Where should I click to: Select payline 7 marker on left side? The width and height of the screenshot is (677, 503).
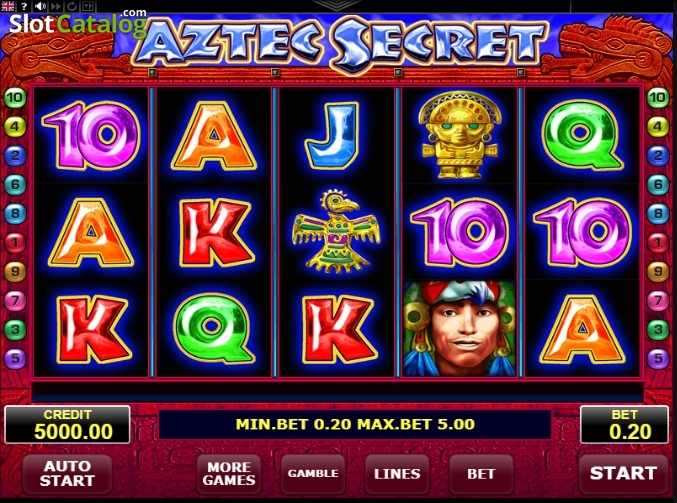[x=15, y=300]
